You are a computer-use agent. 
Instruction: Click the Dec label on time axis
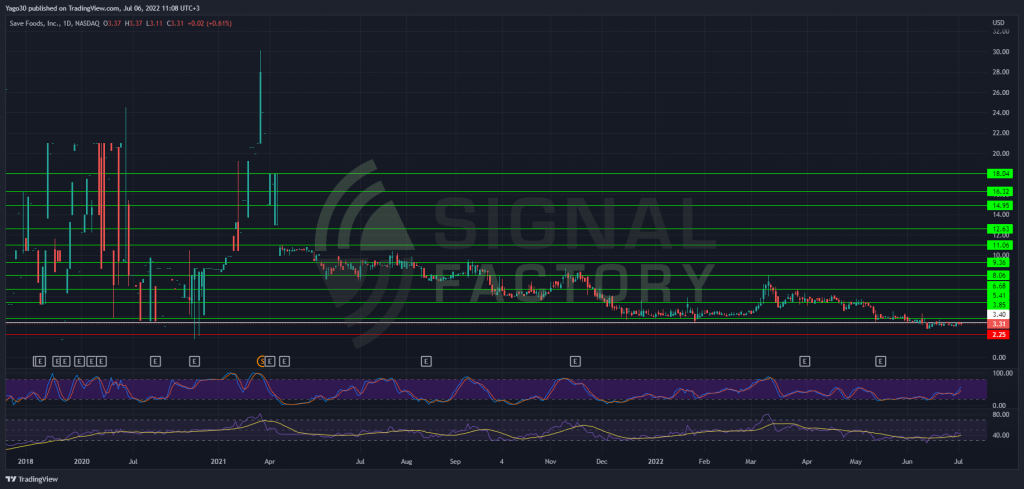601,462
